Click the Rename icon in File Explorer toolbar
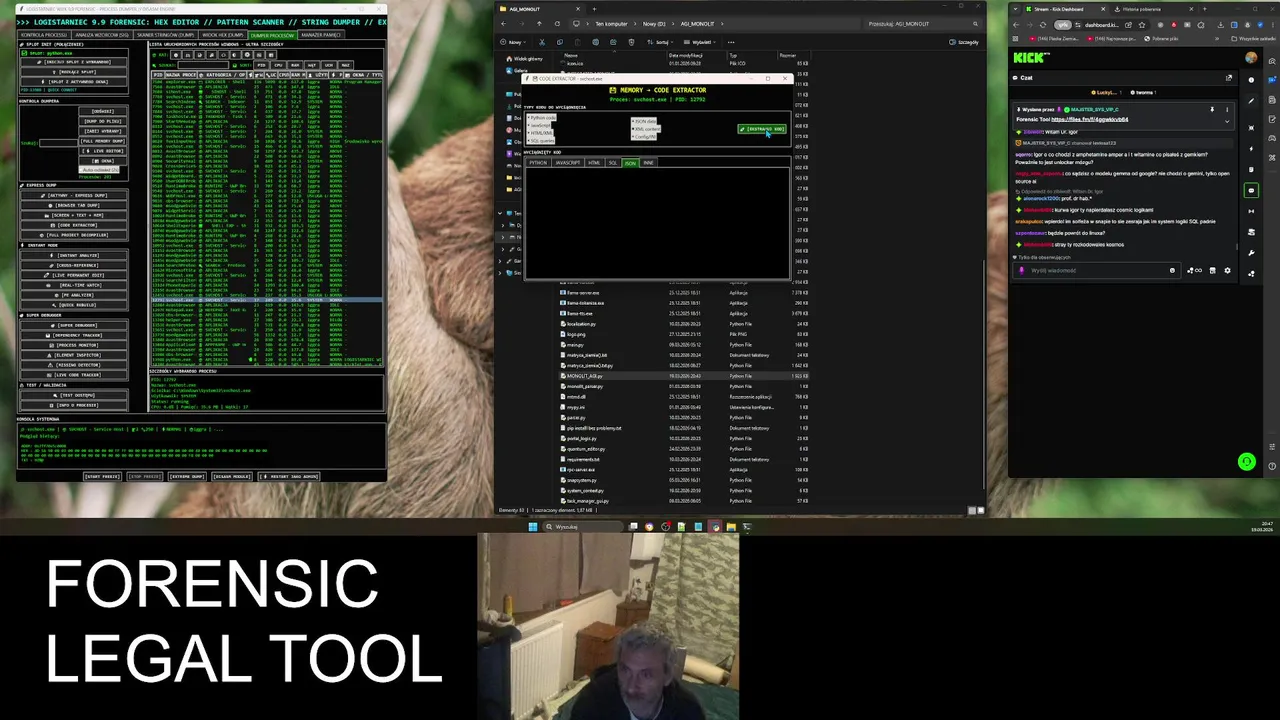 click(x=596, y=42)
